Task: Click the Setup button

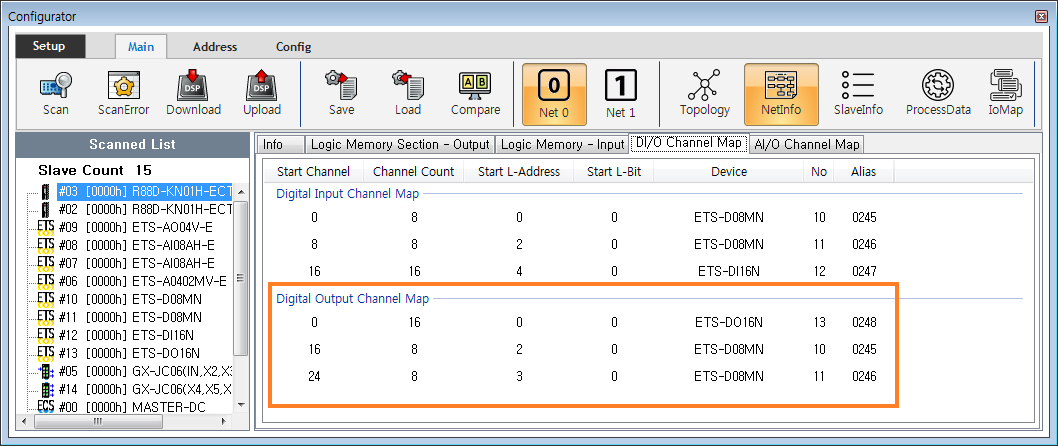Action: [49, 46]
